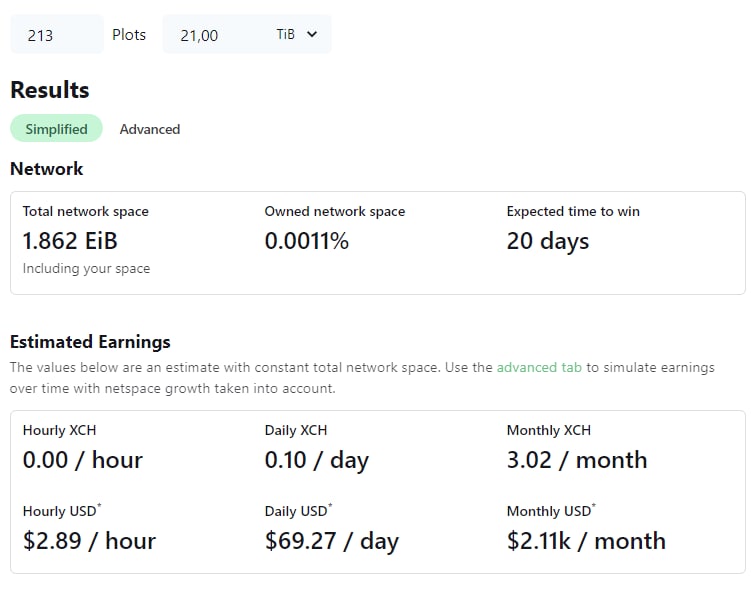753x596 pixels.
Task: Click the plots count input field
Action: point(57,34)
